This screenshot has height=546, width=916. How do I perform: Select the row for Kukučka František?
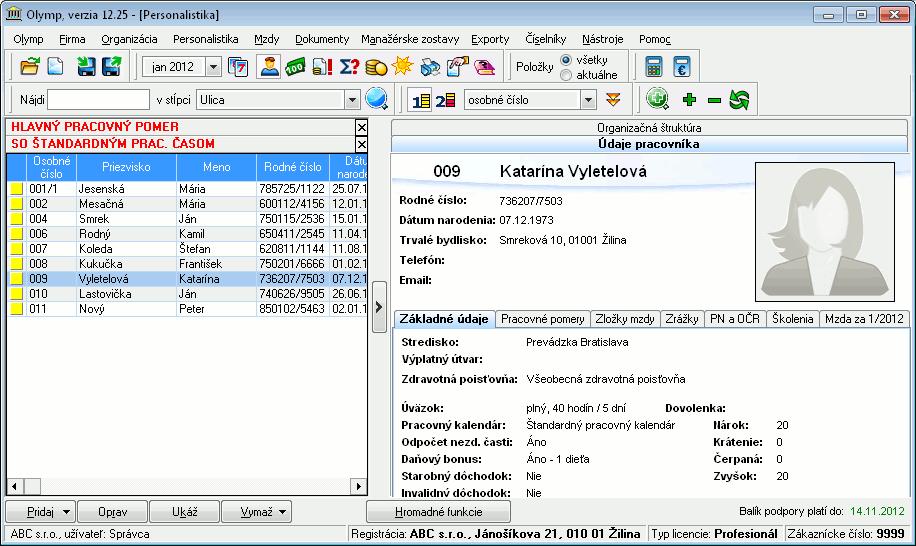[187, 264]
